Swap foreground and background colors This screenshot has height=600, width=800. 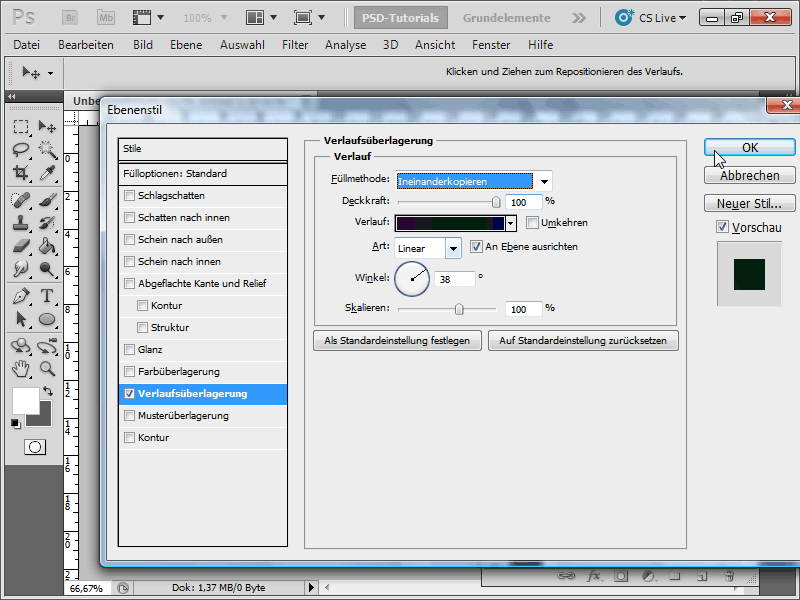tap(48, 391)
